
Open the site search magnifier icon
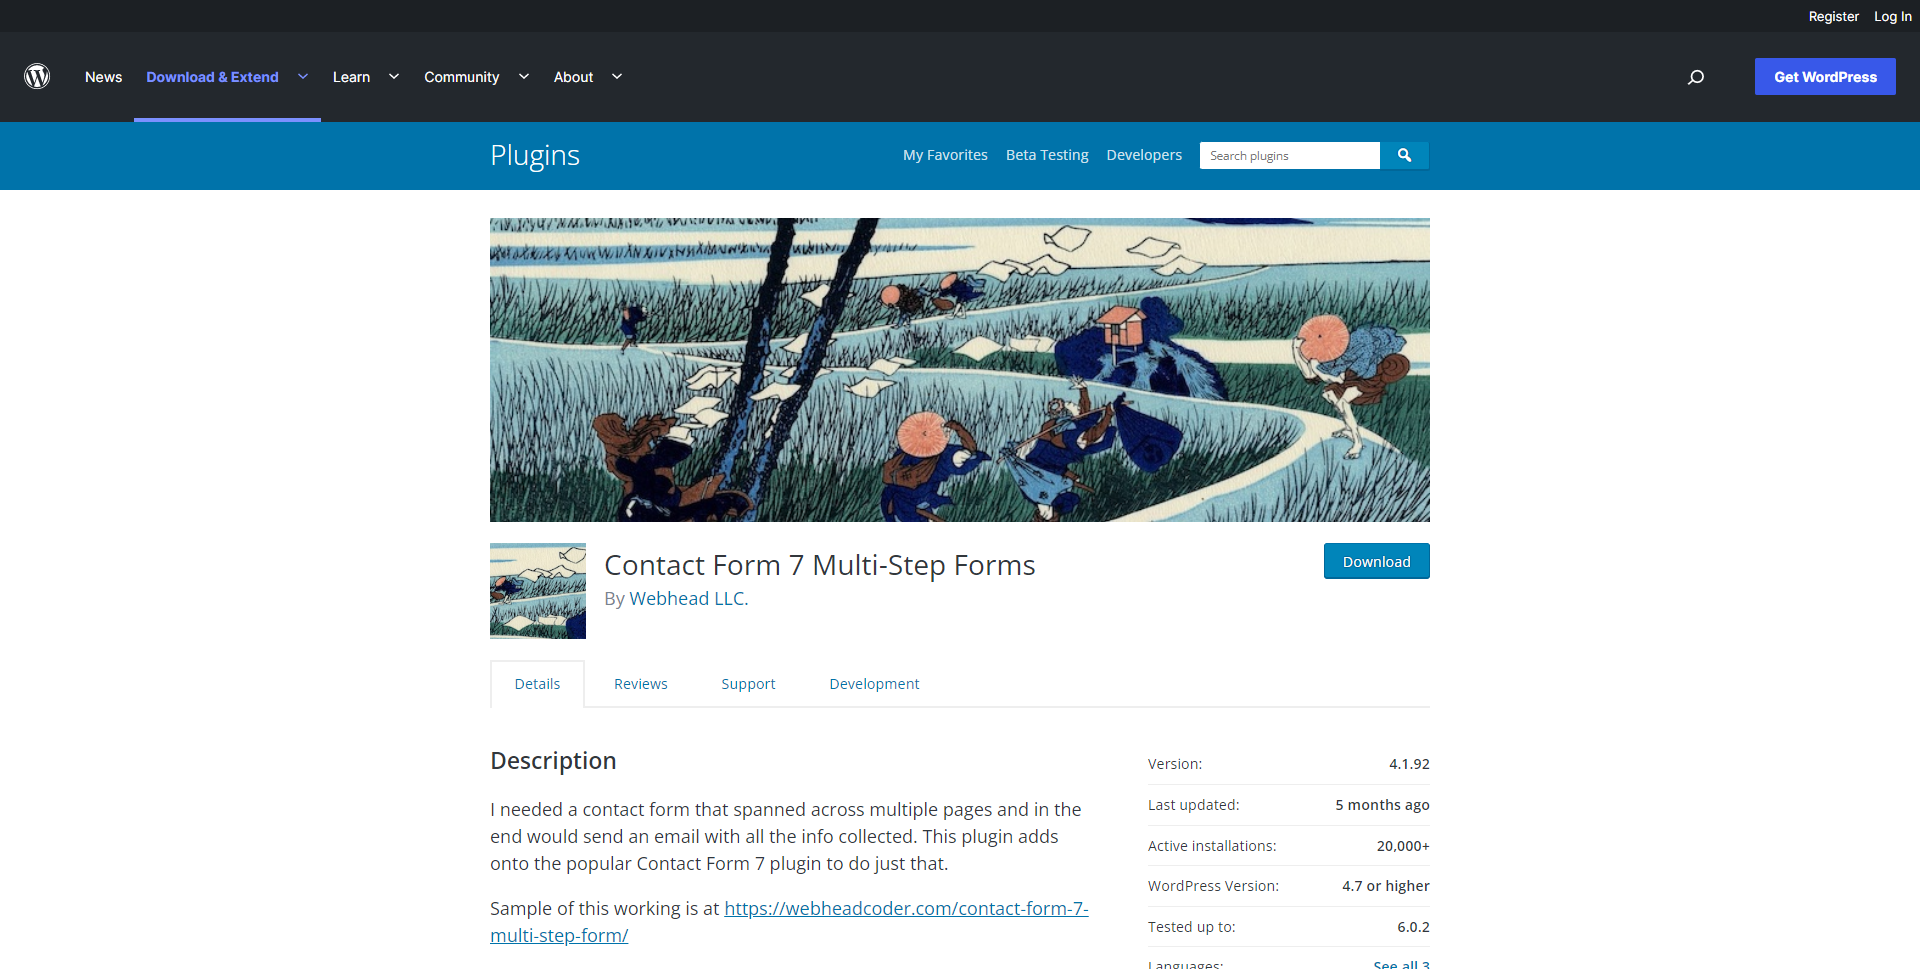pos(1696,77)
